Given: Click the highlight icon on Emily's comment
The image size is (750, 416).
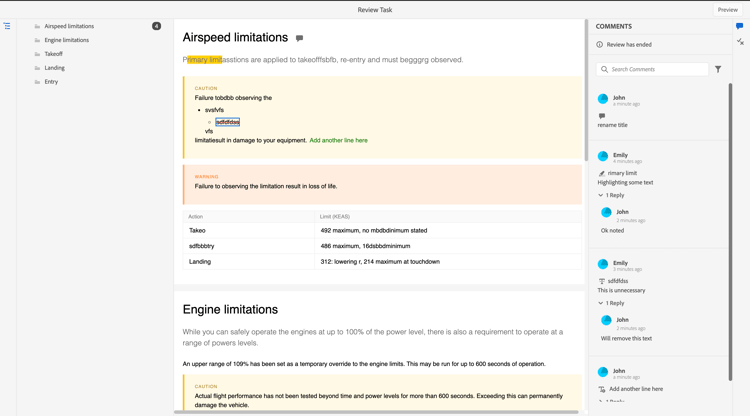Looking at the screenshot, I should 602,173.
